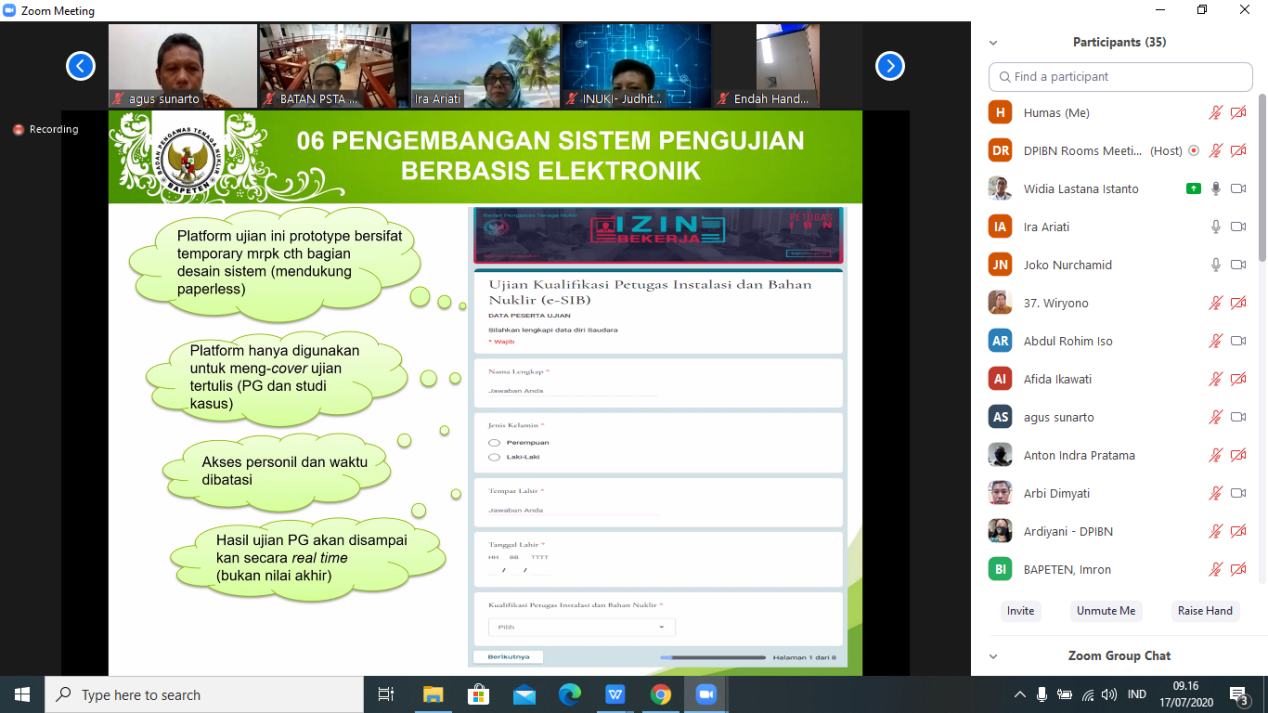Open Task View on the taskbar

[386, 694]
